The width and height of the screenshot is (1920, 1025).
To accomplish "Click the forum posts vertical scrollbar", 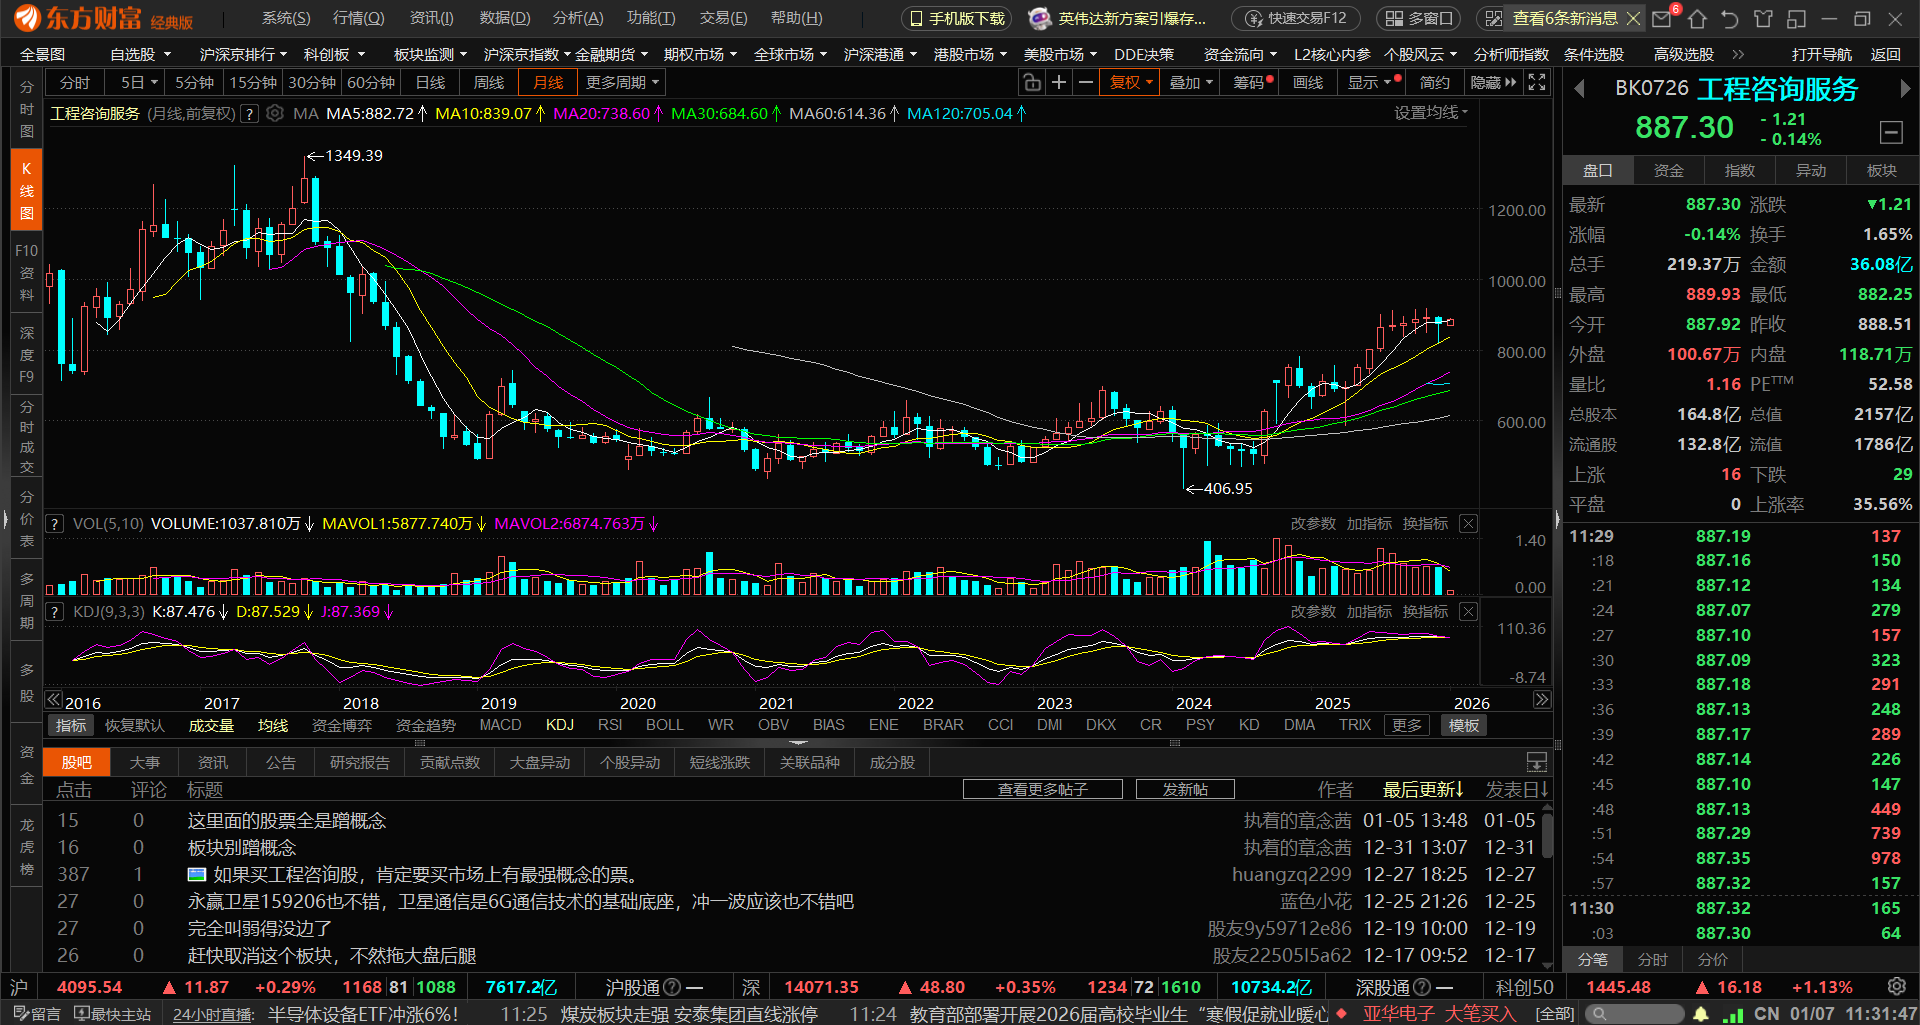I will click(1548, 835).
